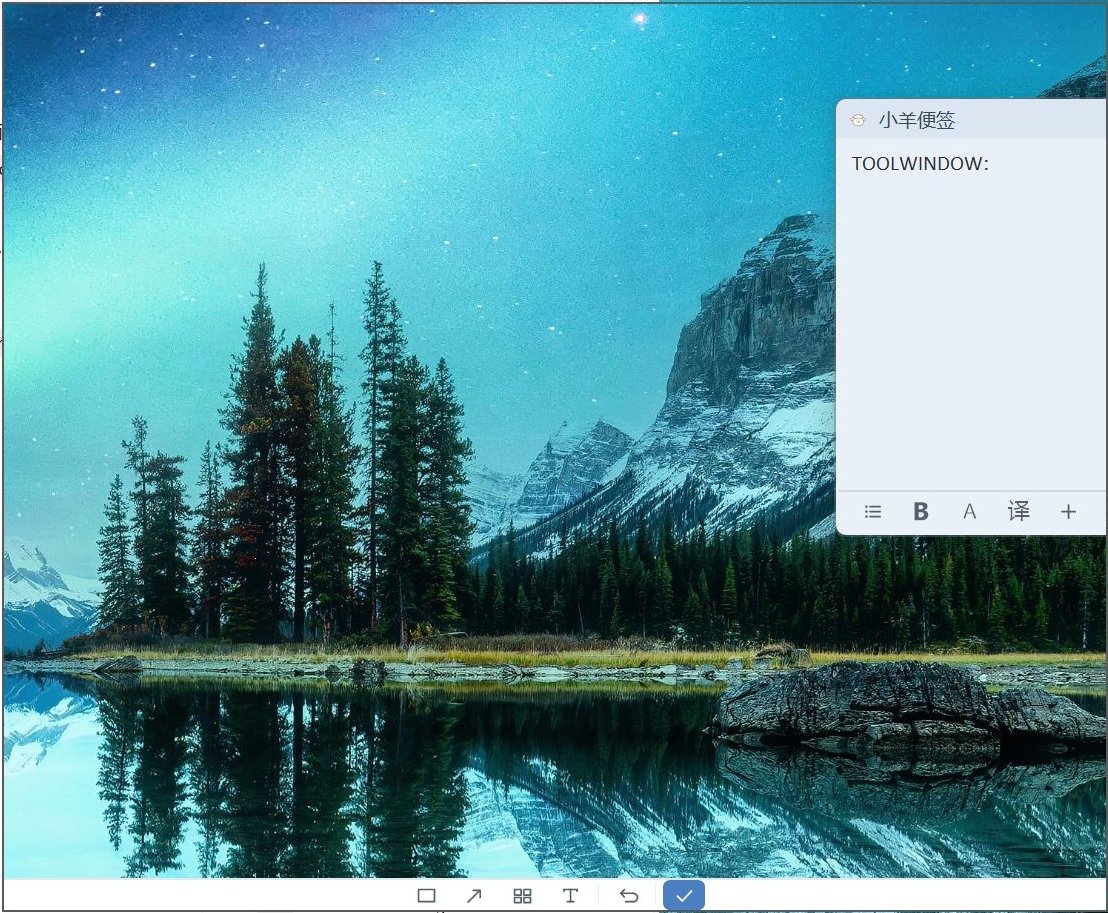Select the arrow annotation tool
1108x913 pixels.
coord(474,896)
